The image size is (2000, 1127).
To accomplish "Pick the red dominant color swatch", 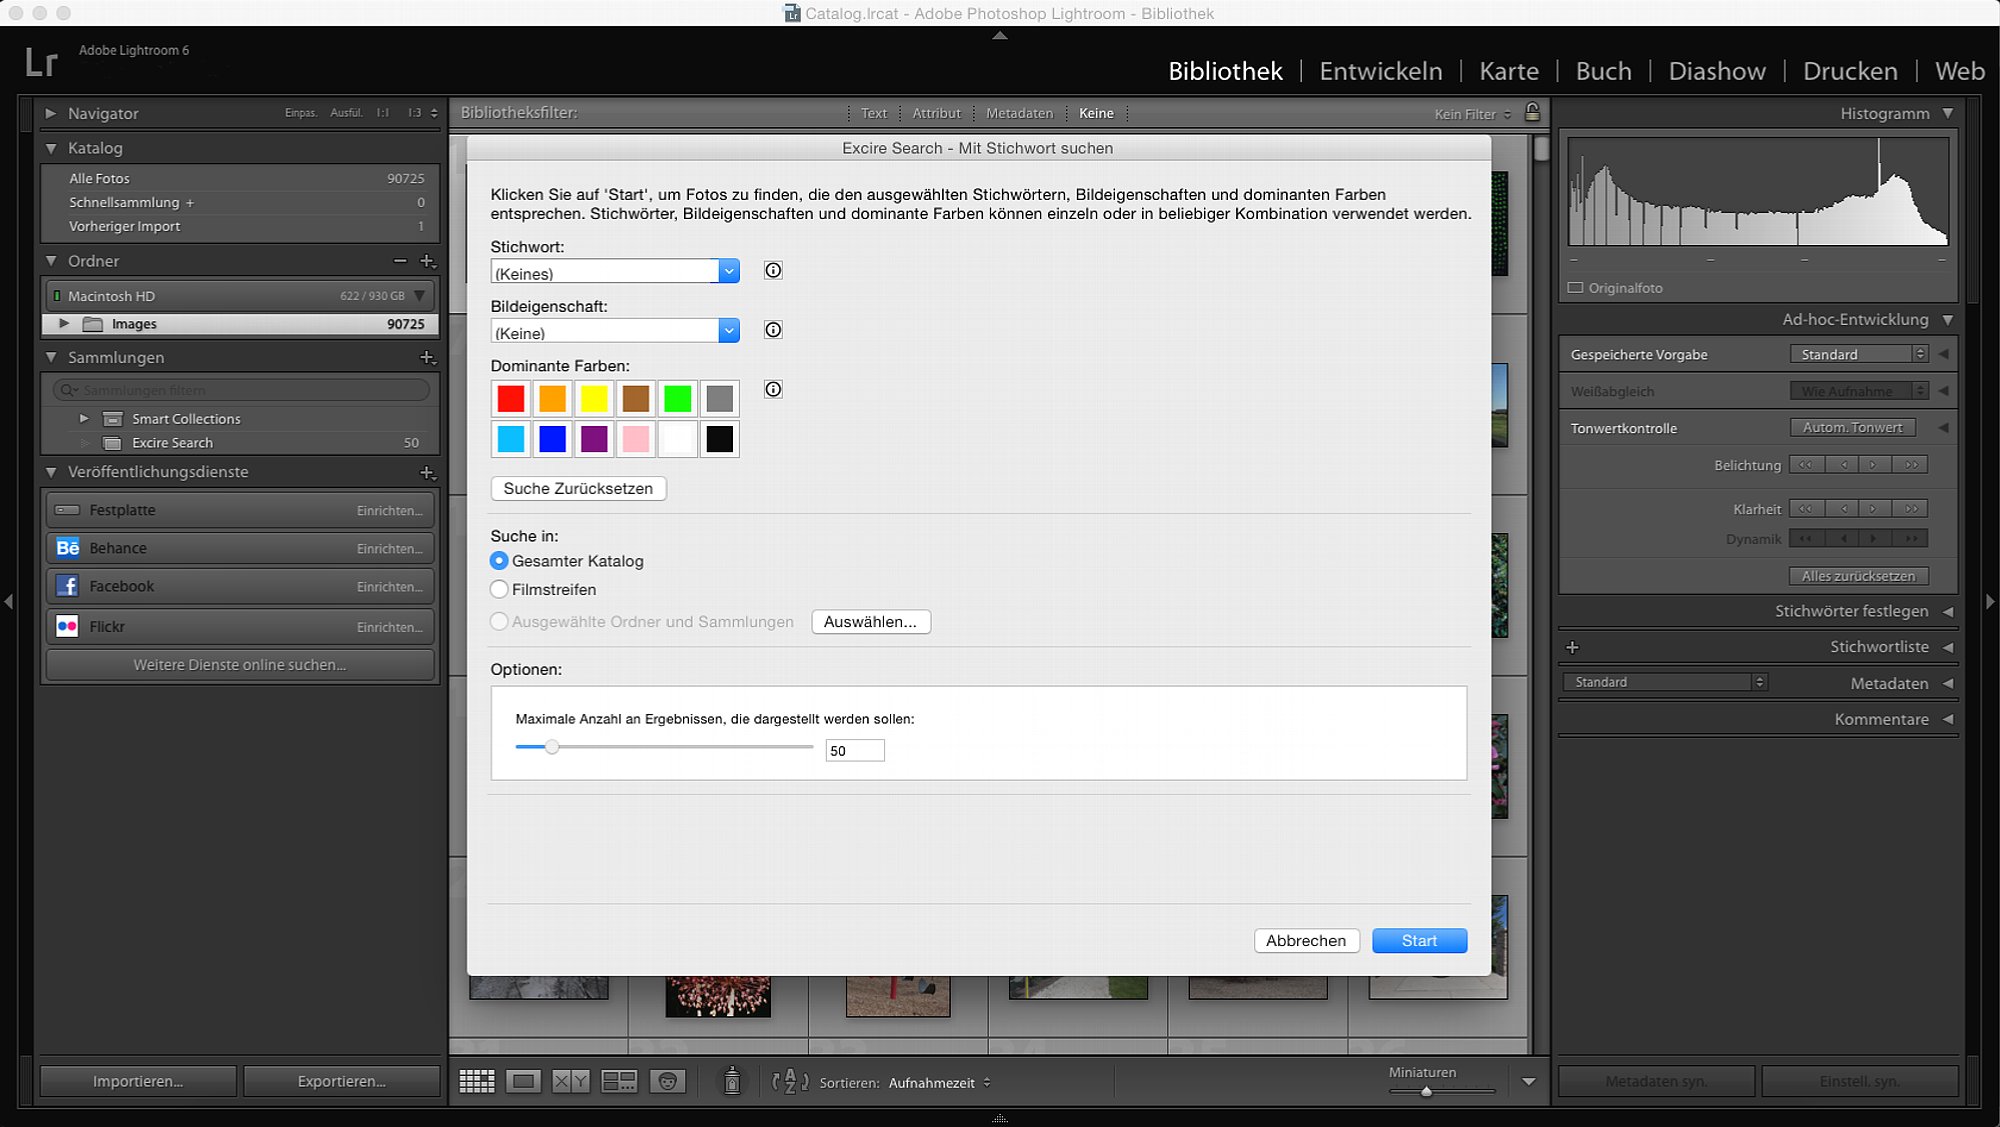I will pos(511,398).
